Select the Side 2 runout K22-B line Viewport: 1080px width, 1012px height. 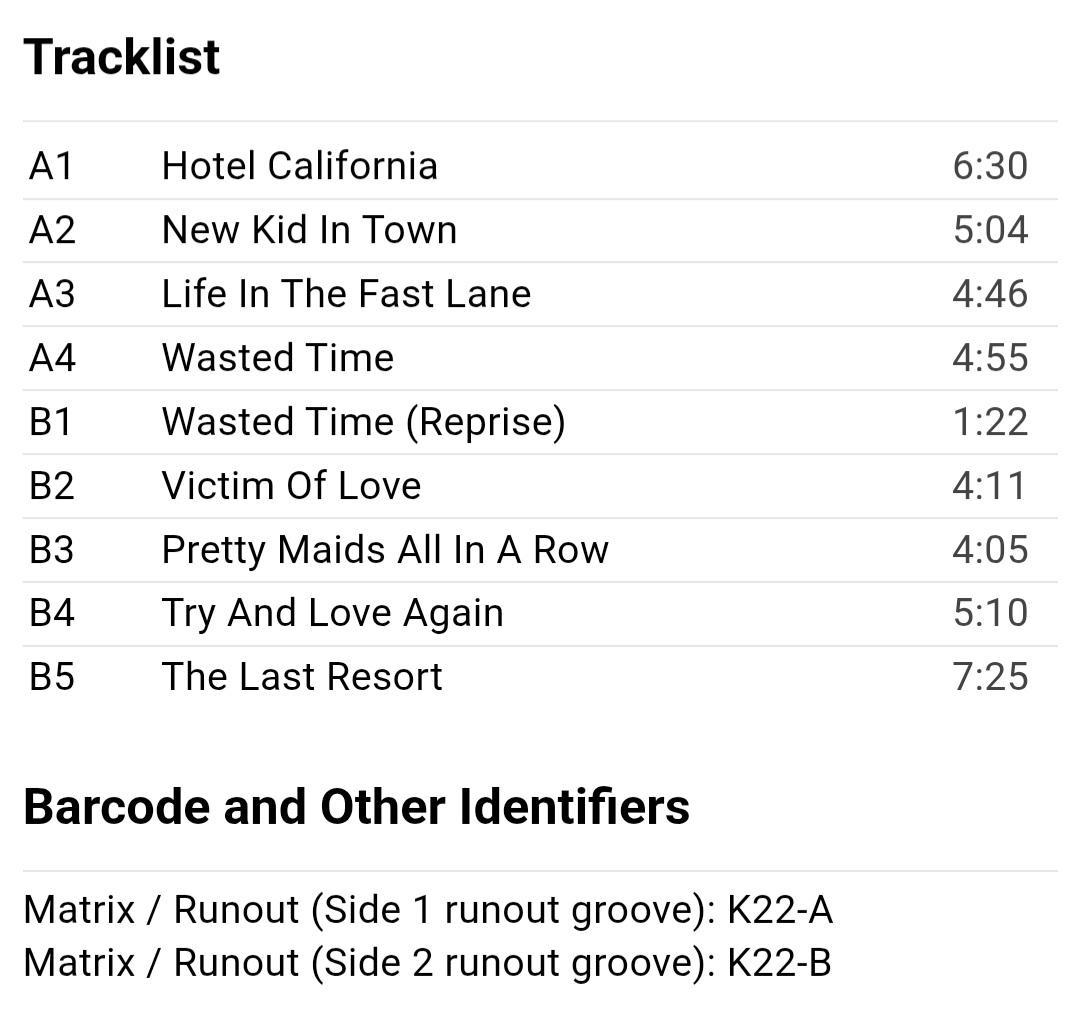(x=428, y=963)
